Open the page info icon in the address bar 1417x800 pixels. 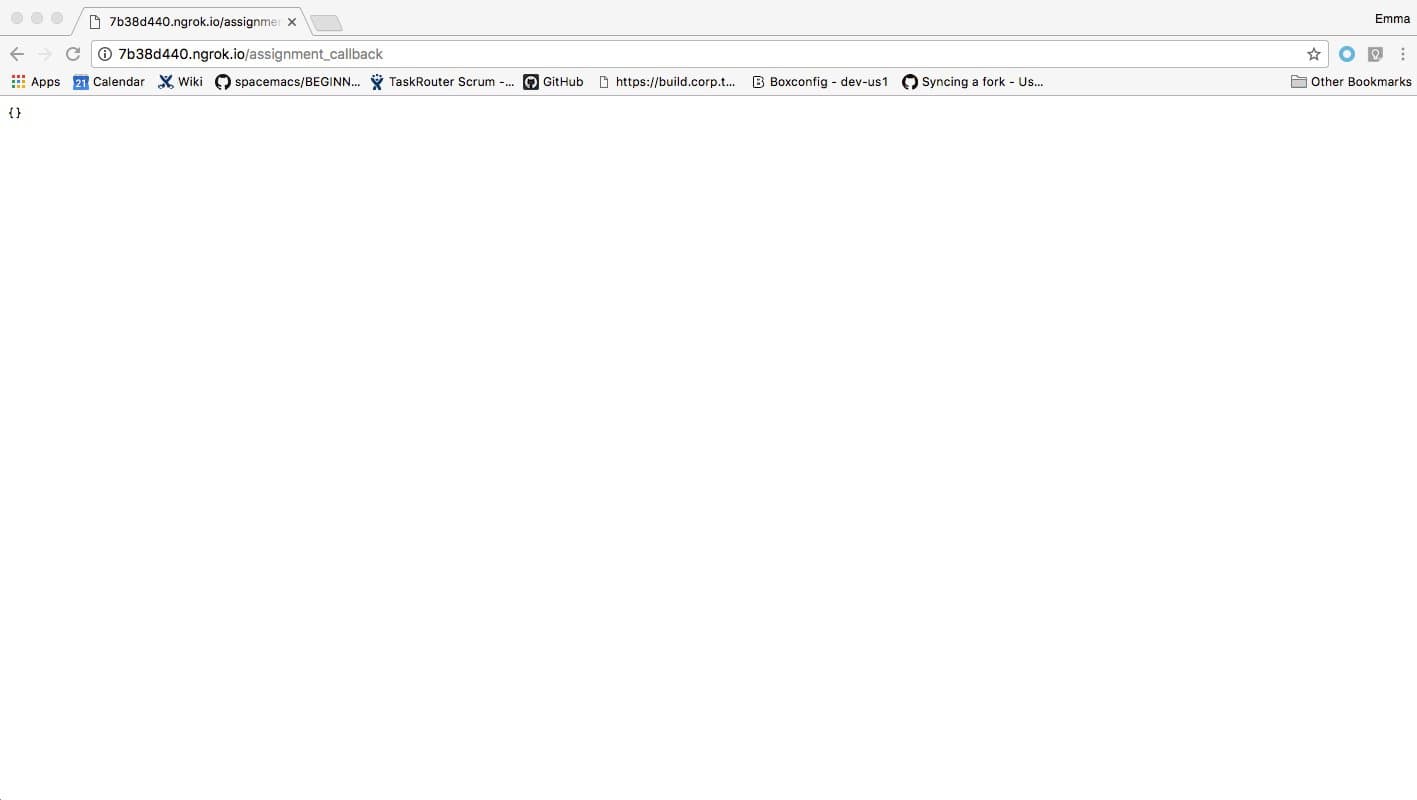coord(105,53)
